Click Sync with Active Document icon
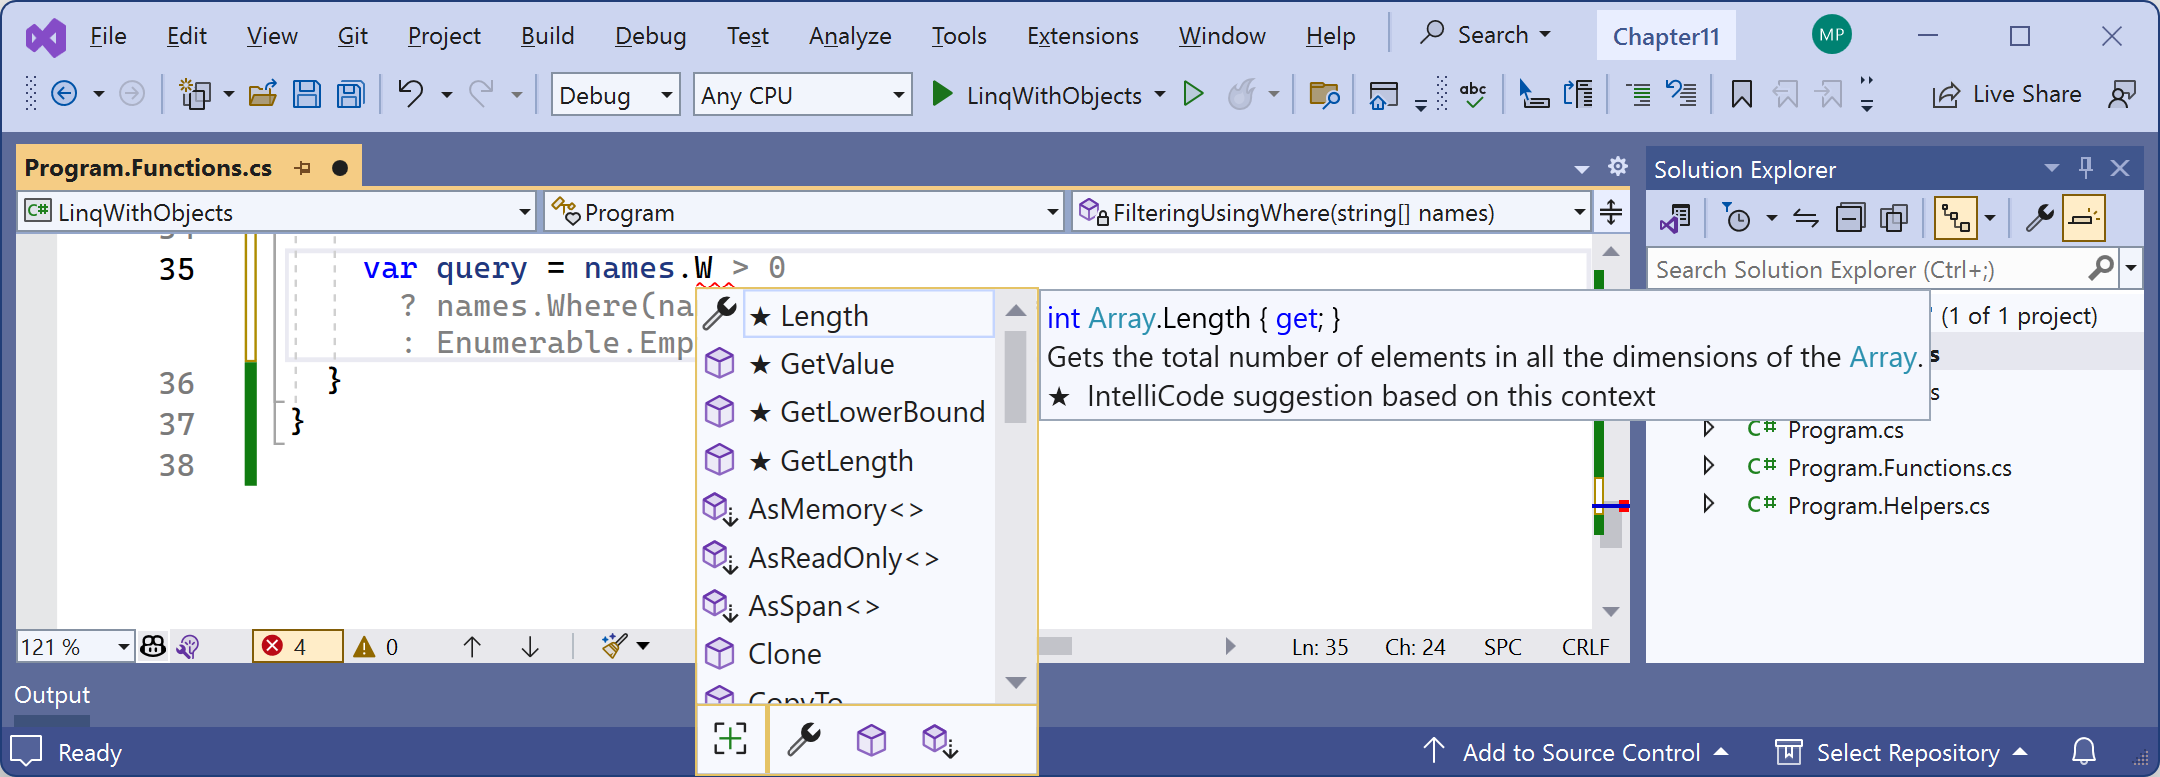The image size is (2160, 777). [1806, 217]
